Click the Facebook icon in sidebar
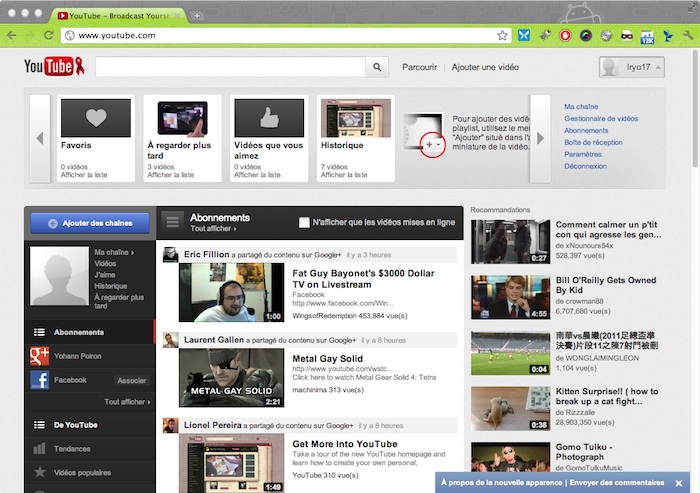 pos(40,380)
